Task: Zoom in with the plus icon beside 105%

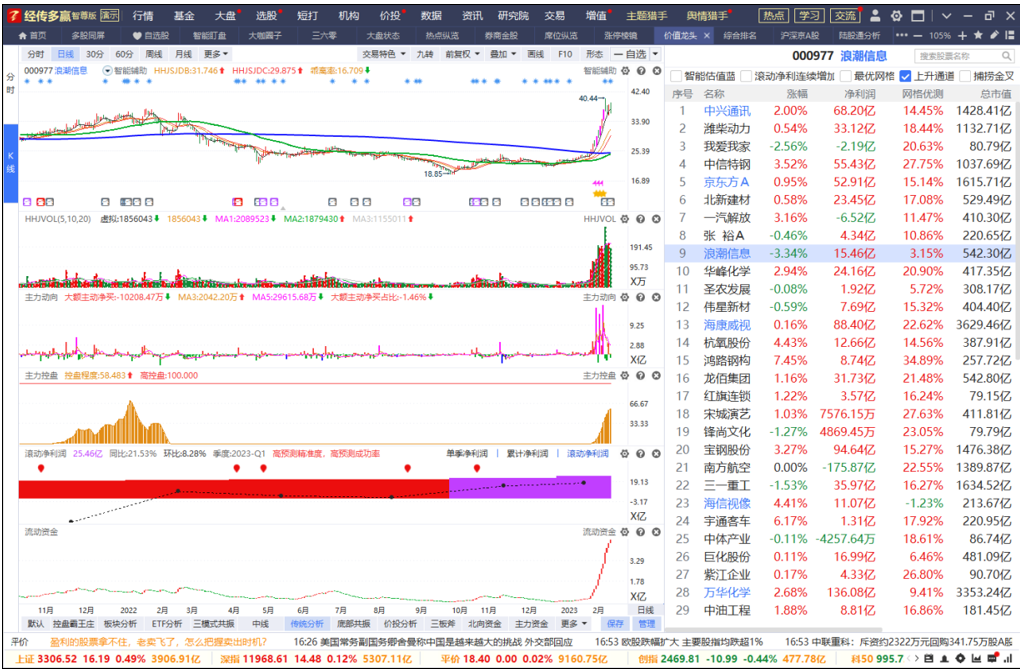Action: 963,36
